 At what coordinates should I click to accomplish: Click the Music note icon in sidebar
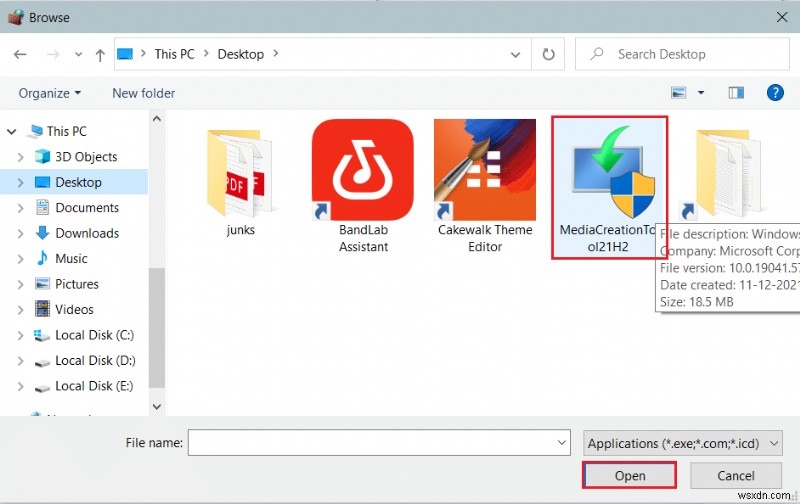point(42,258)
